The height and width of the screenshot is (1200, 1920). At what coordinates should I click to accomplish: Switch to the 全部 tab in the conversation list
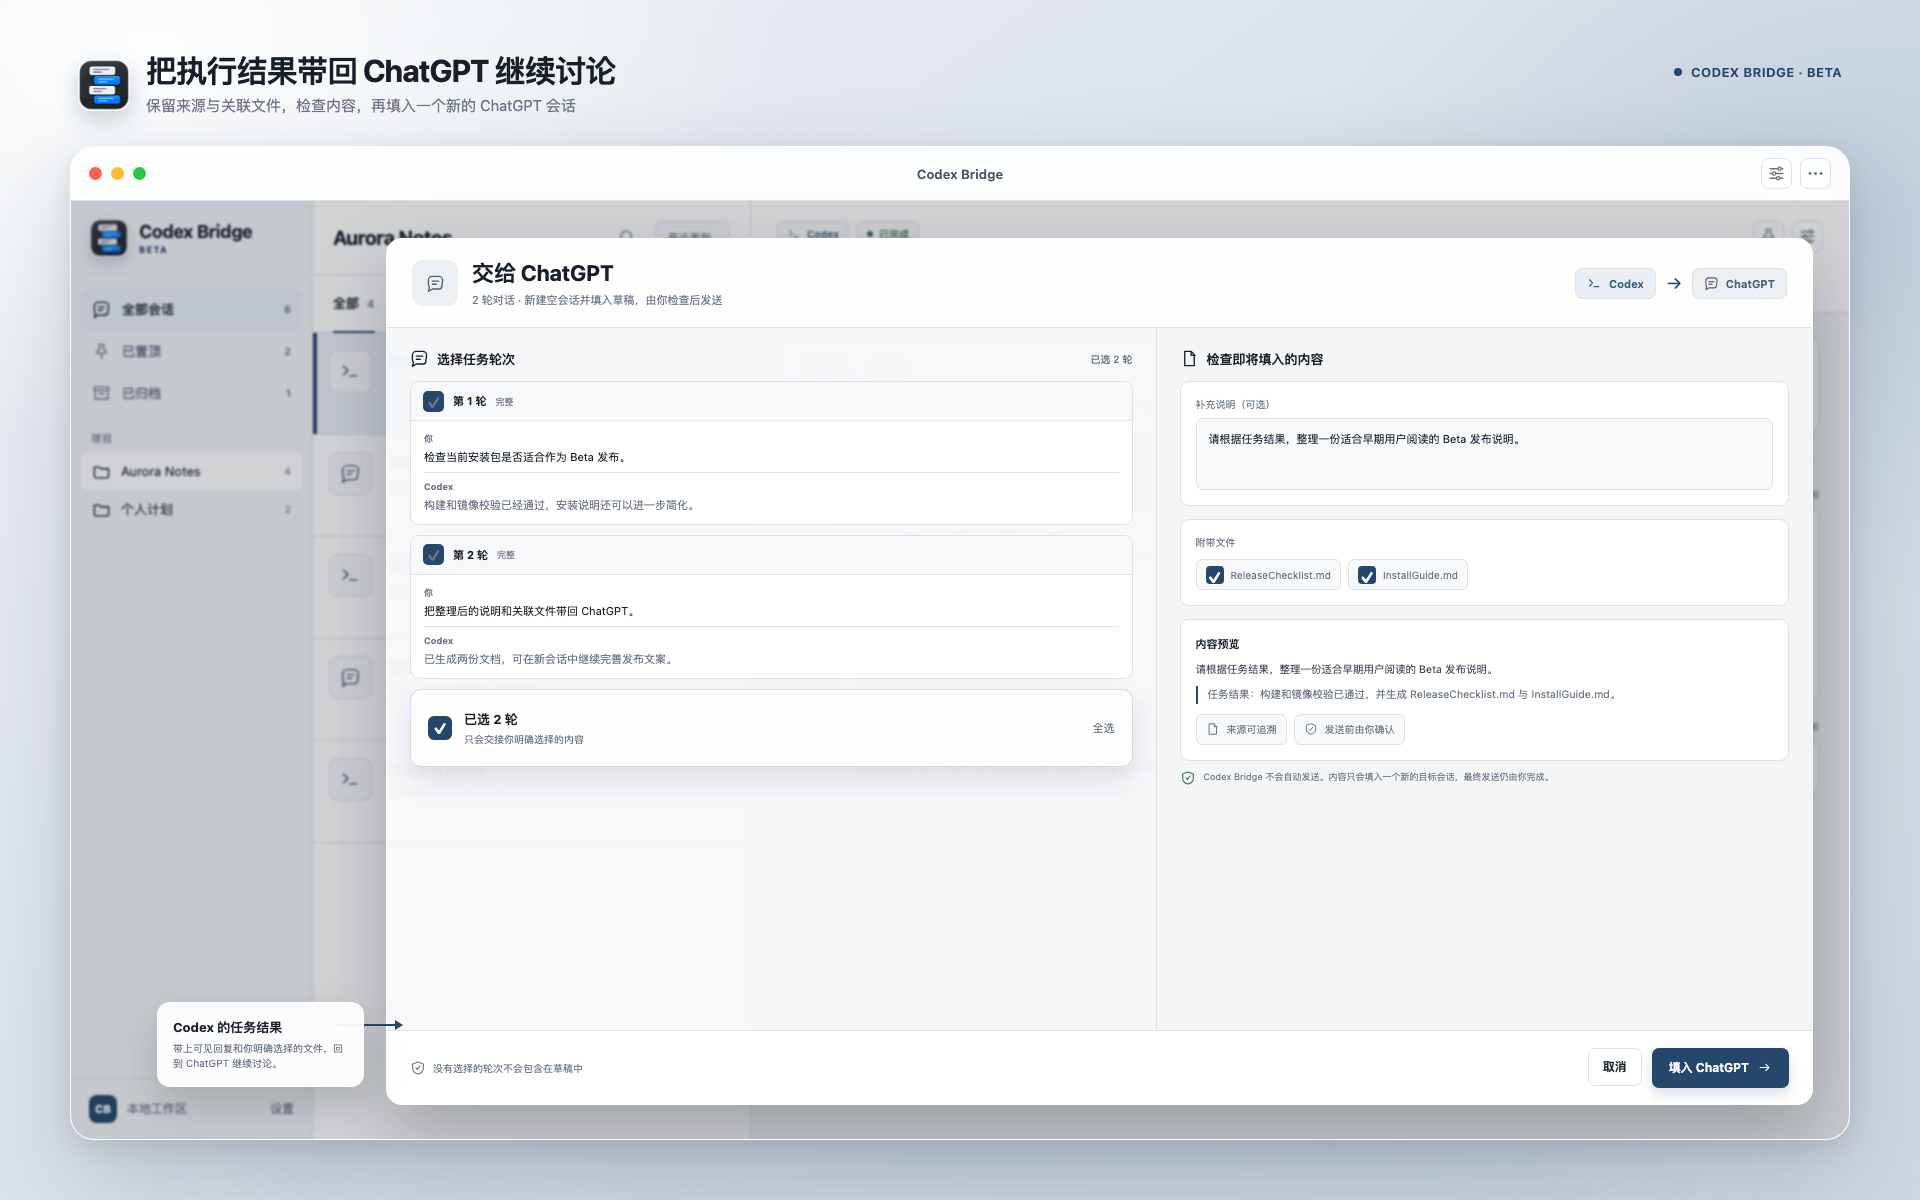(353, 303)
